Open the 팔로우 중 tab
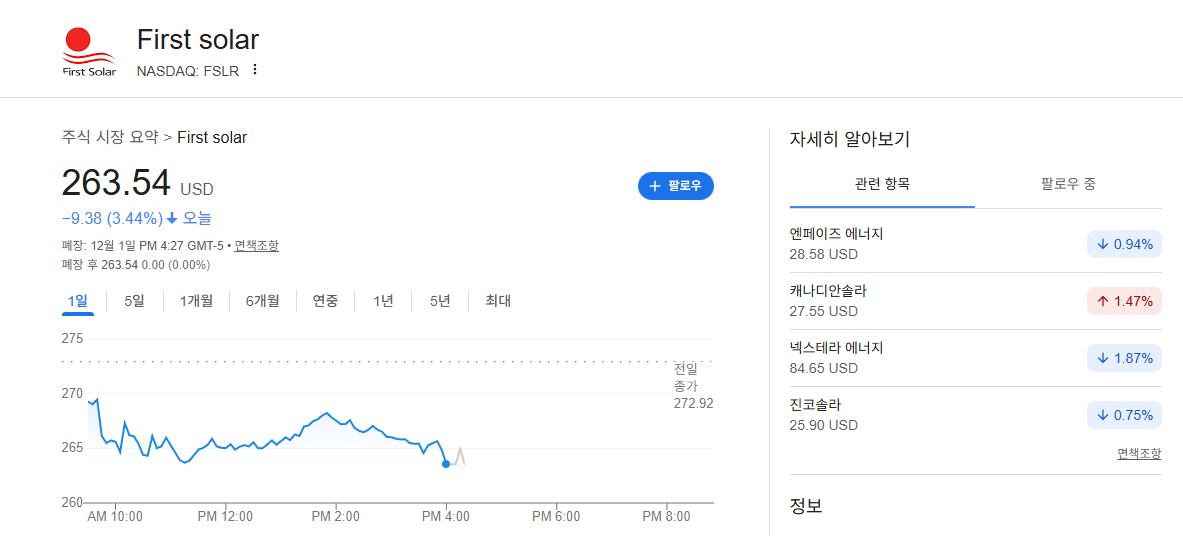Screen dimensions: 1183x536 (1068, 183)
